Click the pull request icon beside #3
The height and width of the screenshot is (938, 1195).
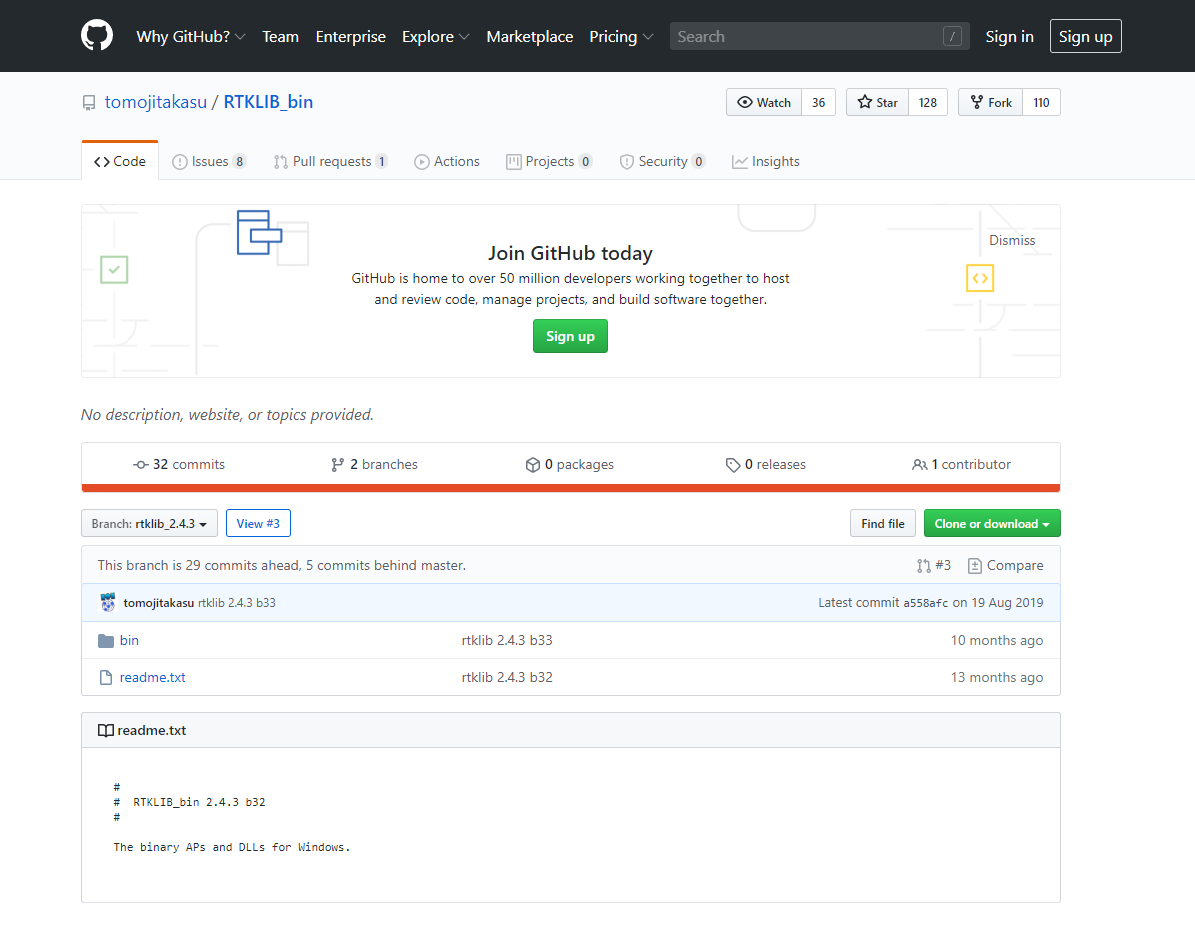pyautogui.click(x=924, y=565)
